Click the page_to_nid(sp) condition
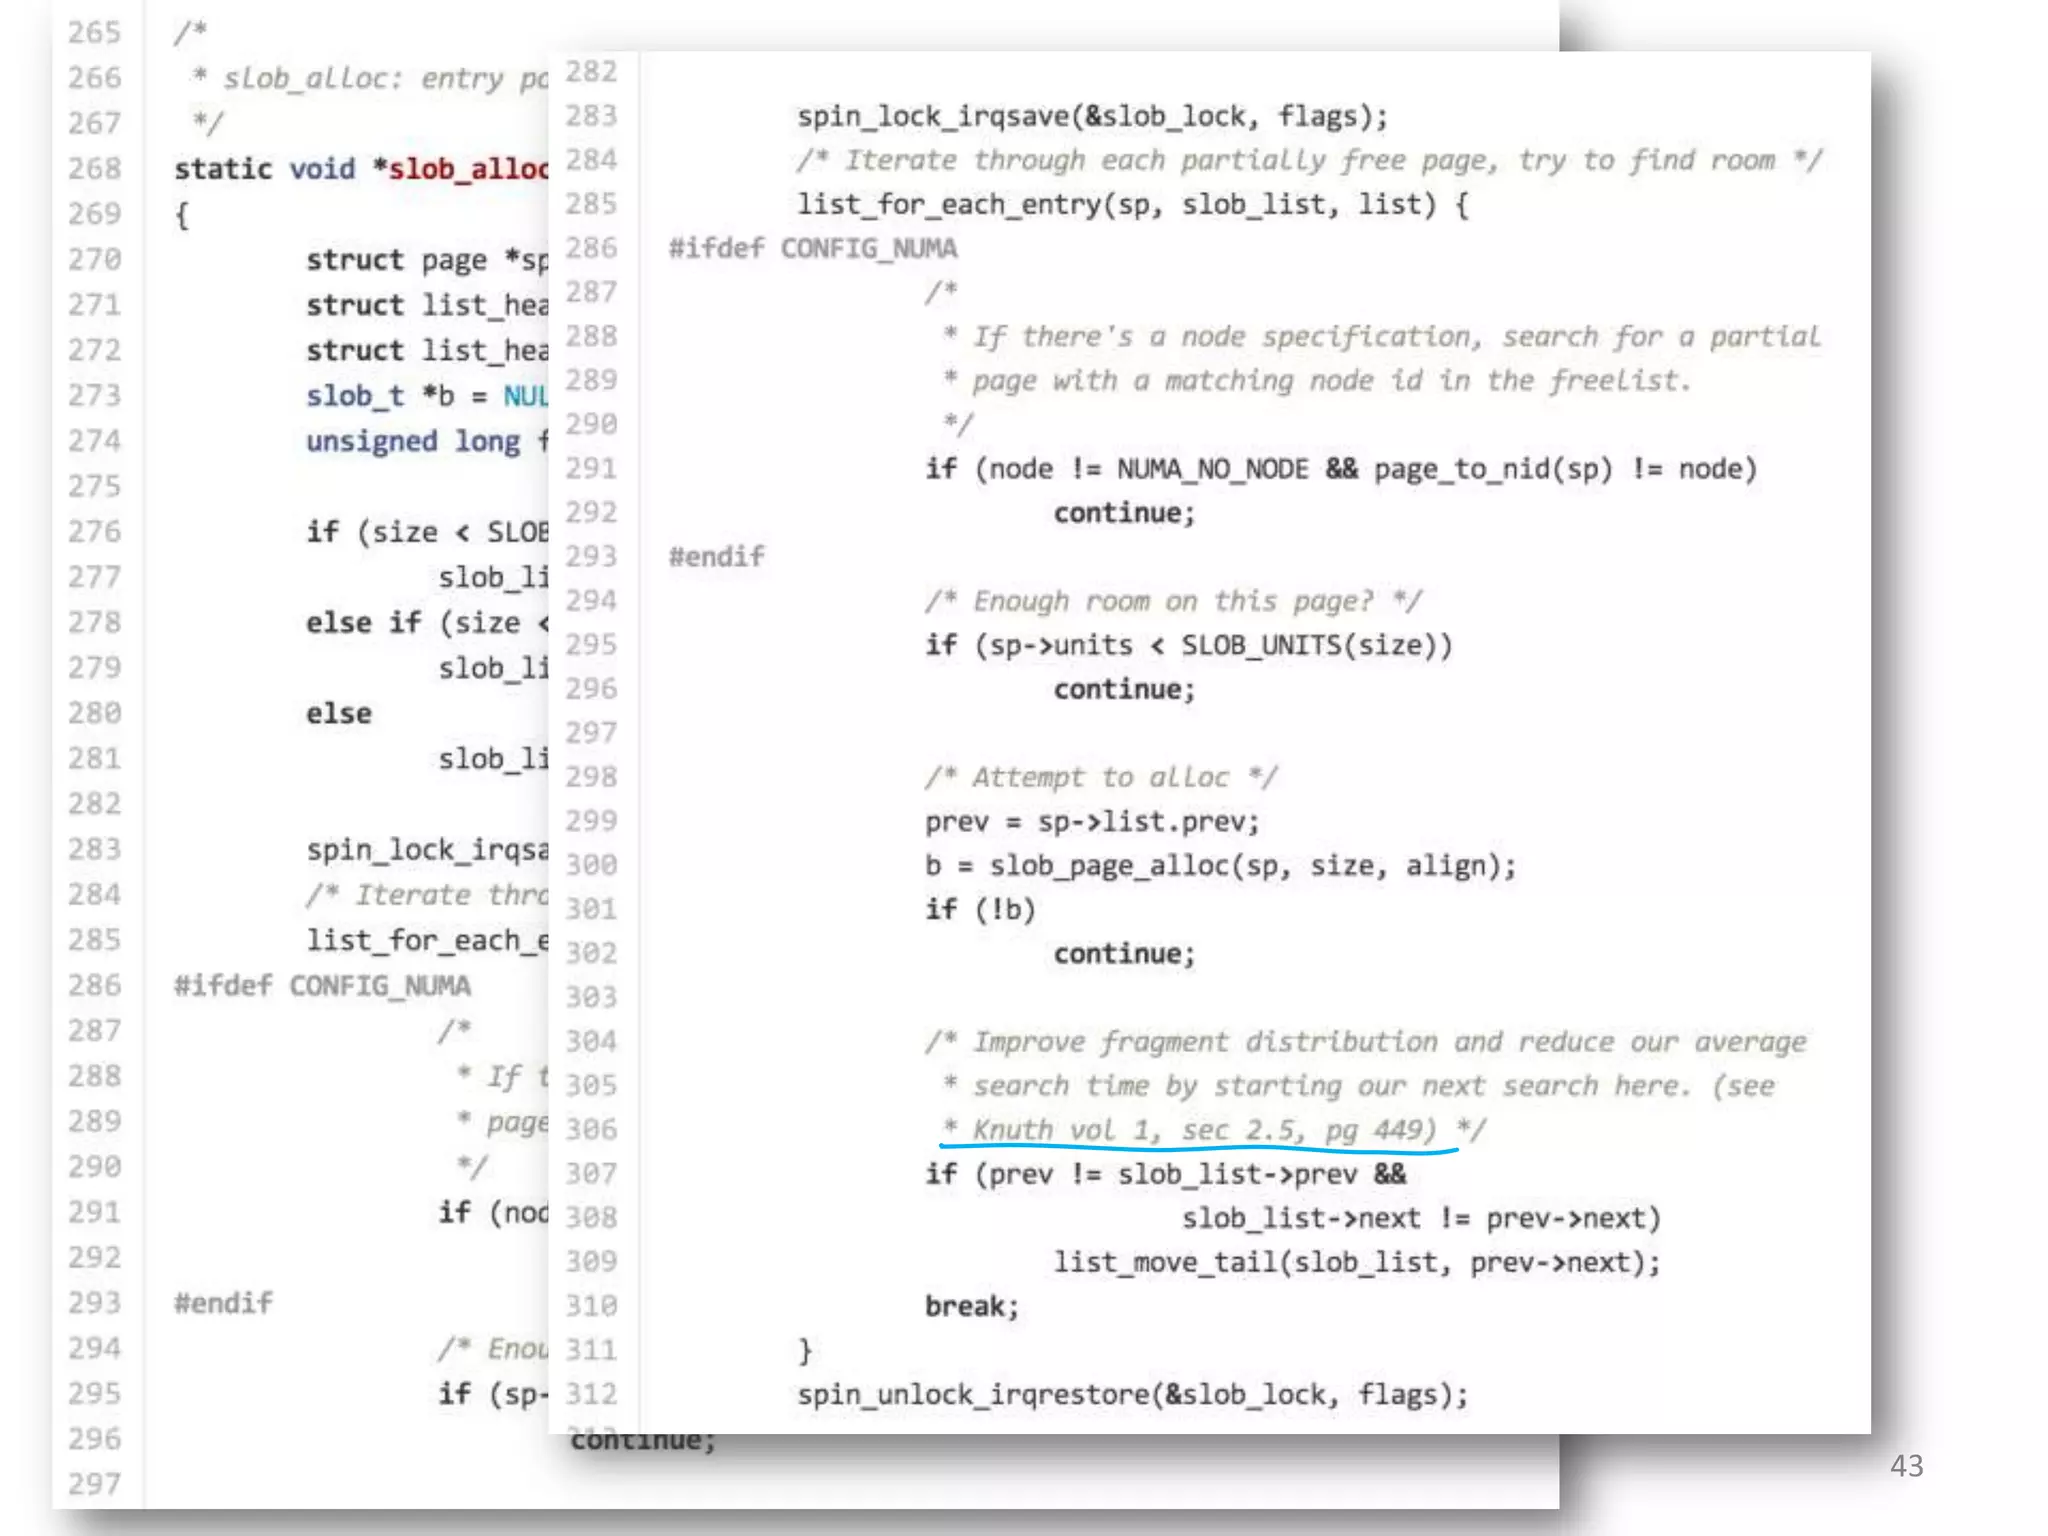Image resolution: width=2048 pixels, height=1536 pixels. (1492, 469)
